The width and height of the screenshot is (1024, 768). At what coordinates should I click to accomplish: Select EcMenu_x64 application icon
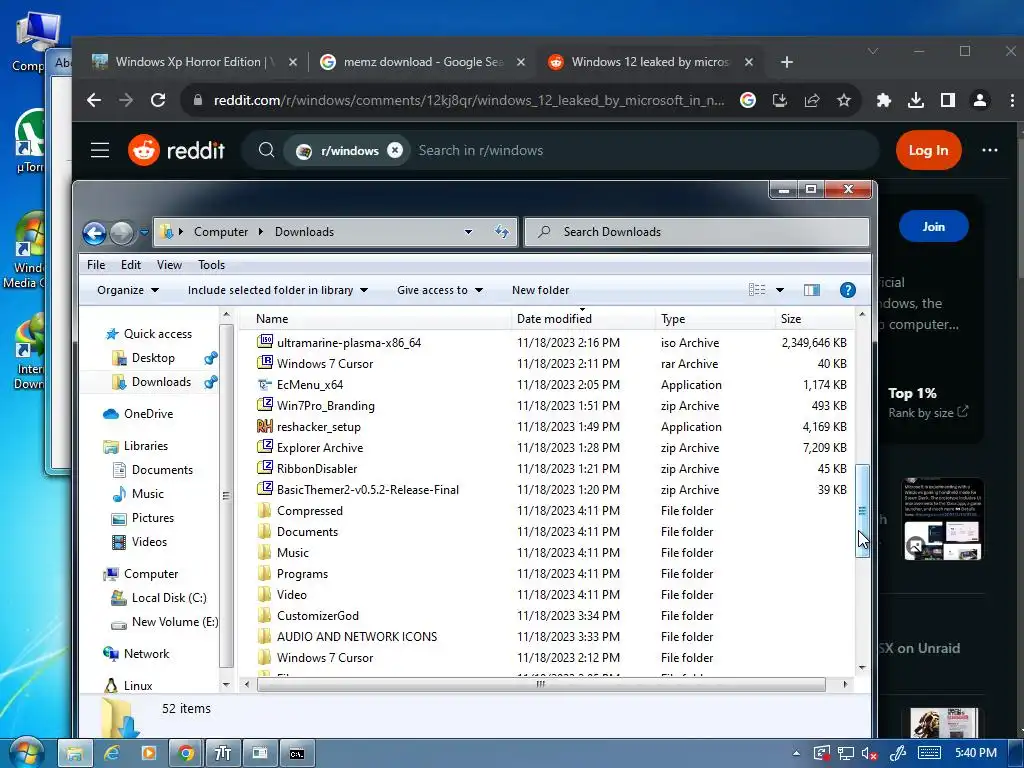click(x=265, y=384)
